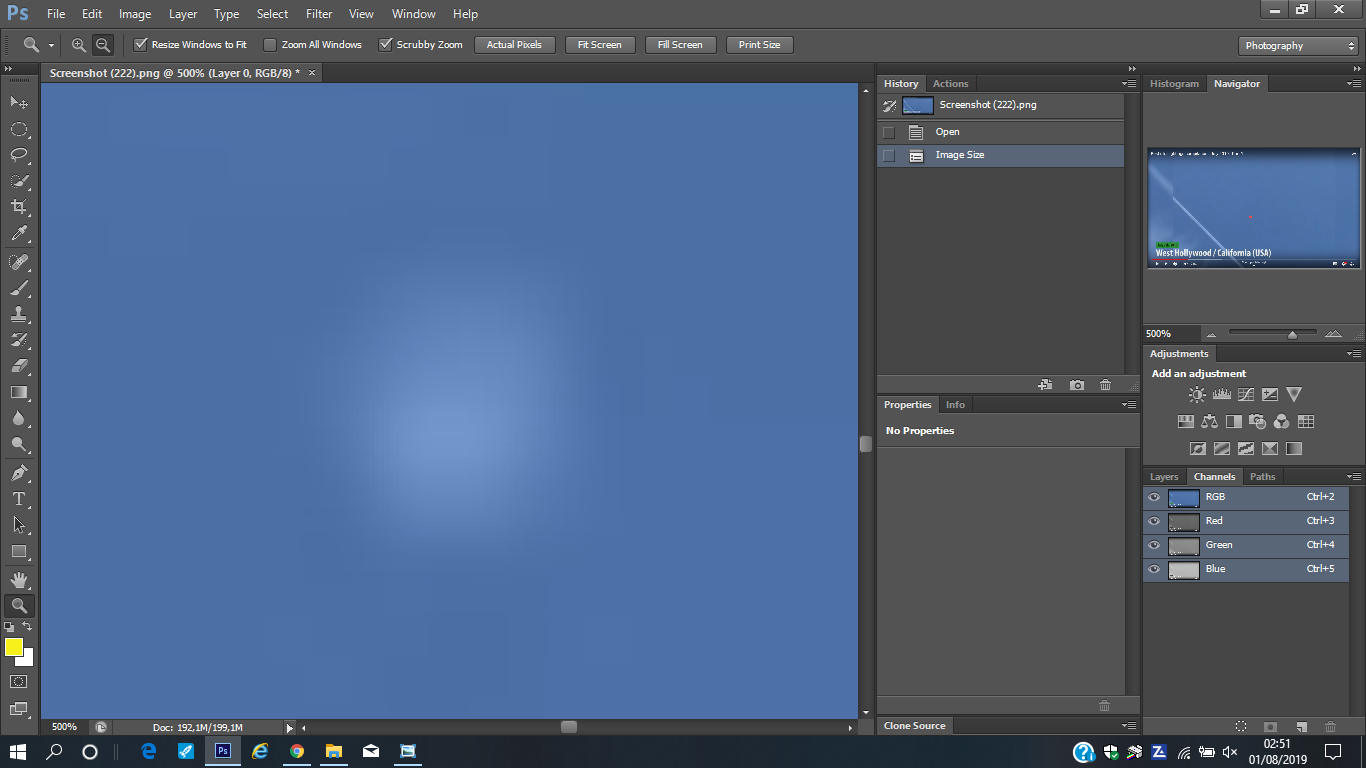Add a Brightness/Contrast adjustment
This screenshot has width=1366, height=768.
(x=1197, y=395)
